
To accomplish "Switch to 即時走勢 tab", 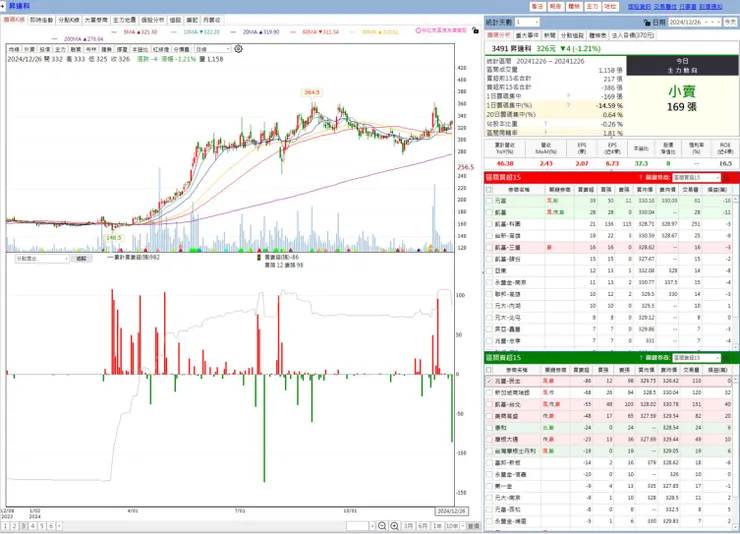I will pyautogui.click(x=42, y=20).
